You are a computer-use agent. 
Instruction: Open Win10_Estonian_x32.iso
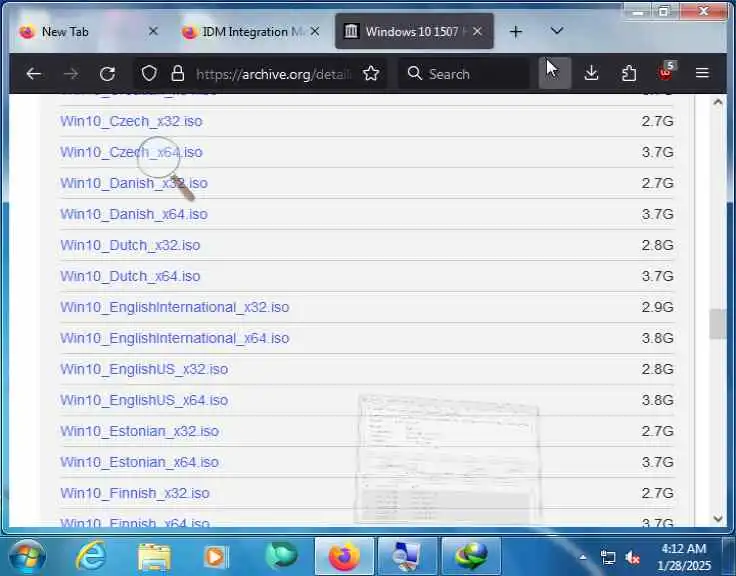[x=139, y=431]
